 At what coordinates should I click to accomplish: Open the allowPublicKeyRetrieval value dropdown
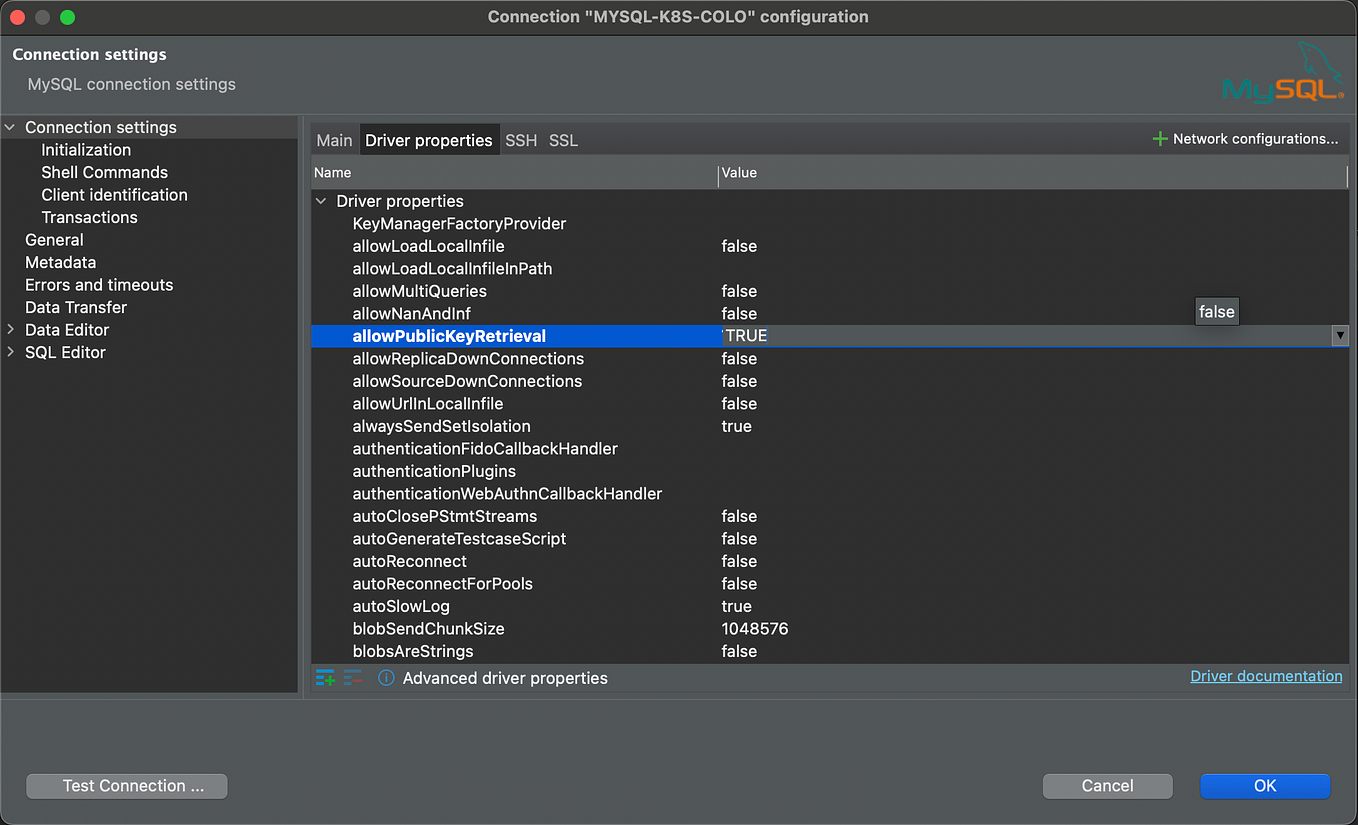pos(1340,336)
